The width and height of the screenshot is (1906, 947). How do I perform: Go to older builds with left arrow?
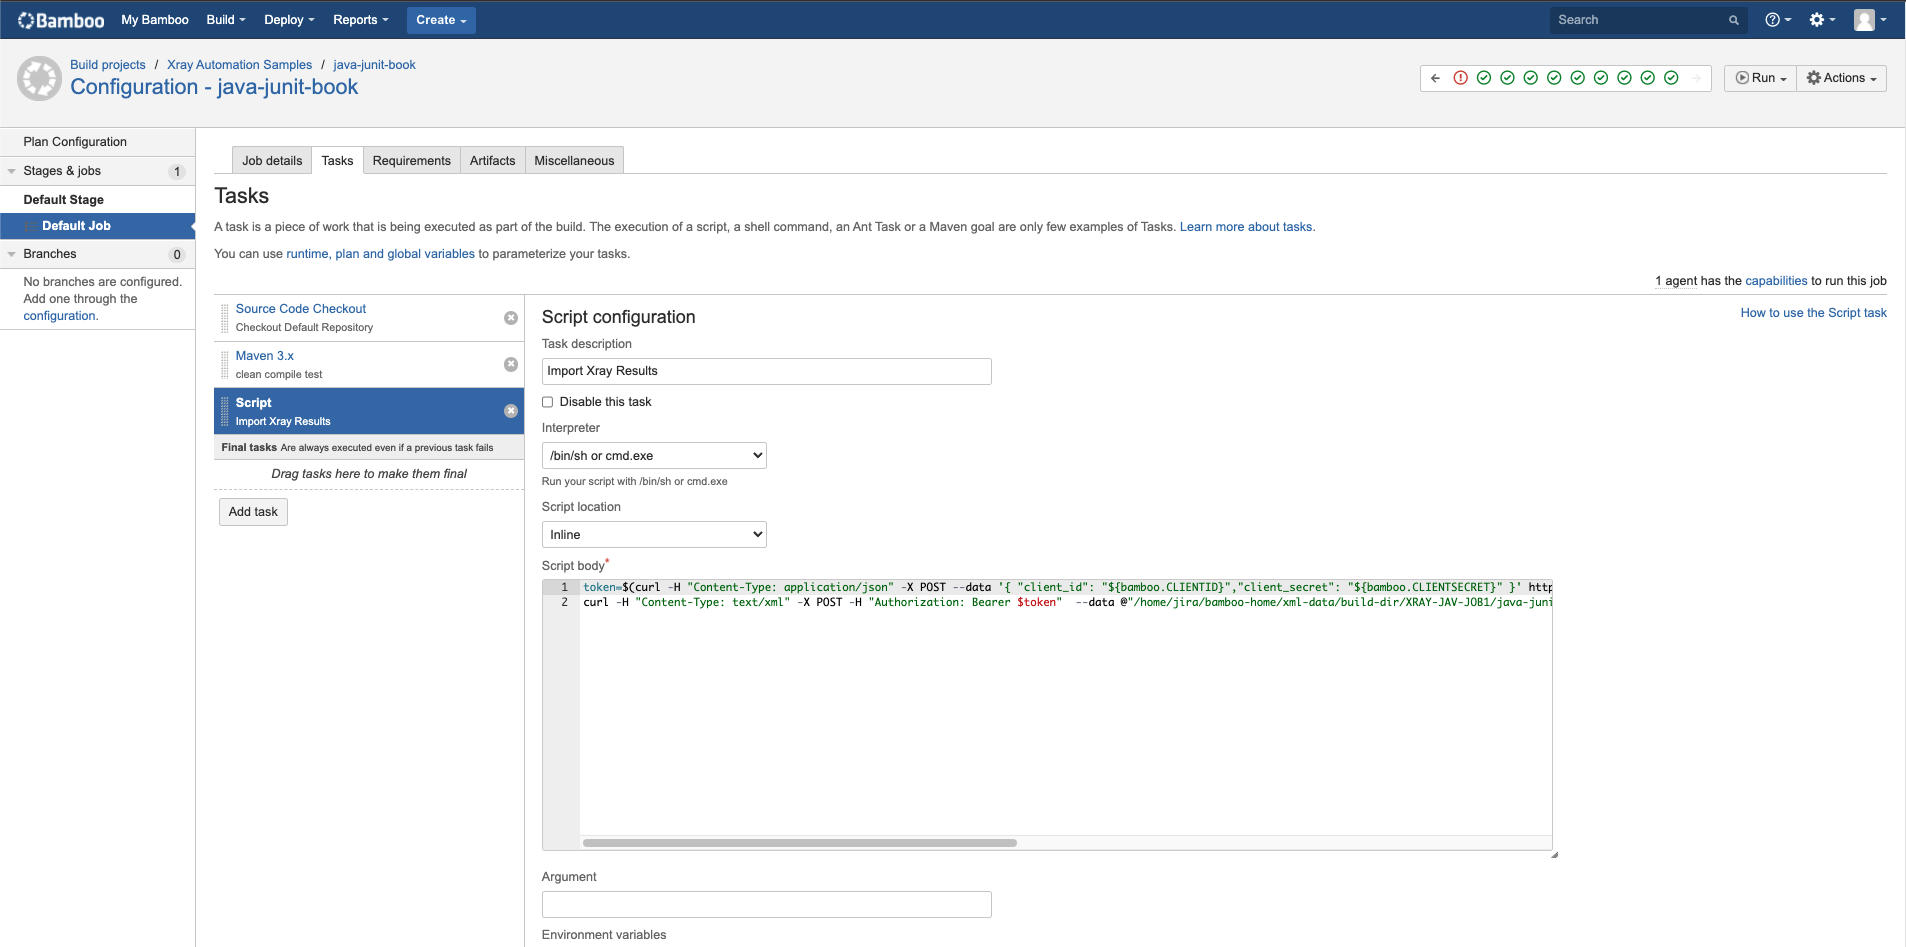point(1435,78)
